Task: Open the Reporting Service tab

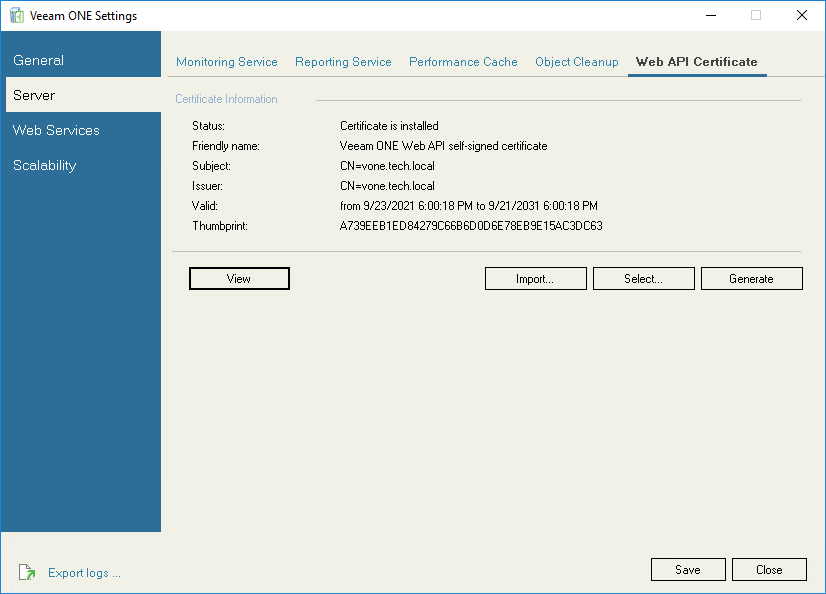Action: [x=343, y=61]
